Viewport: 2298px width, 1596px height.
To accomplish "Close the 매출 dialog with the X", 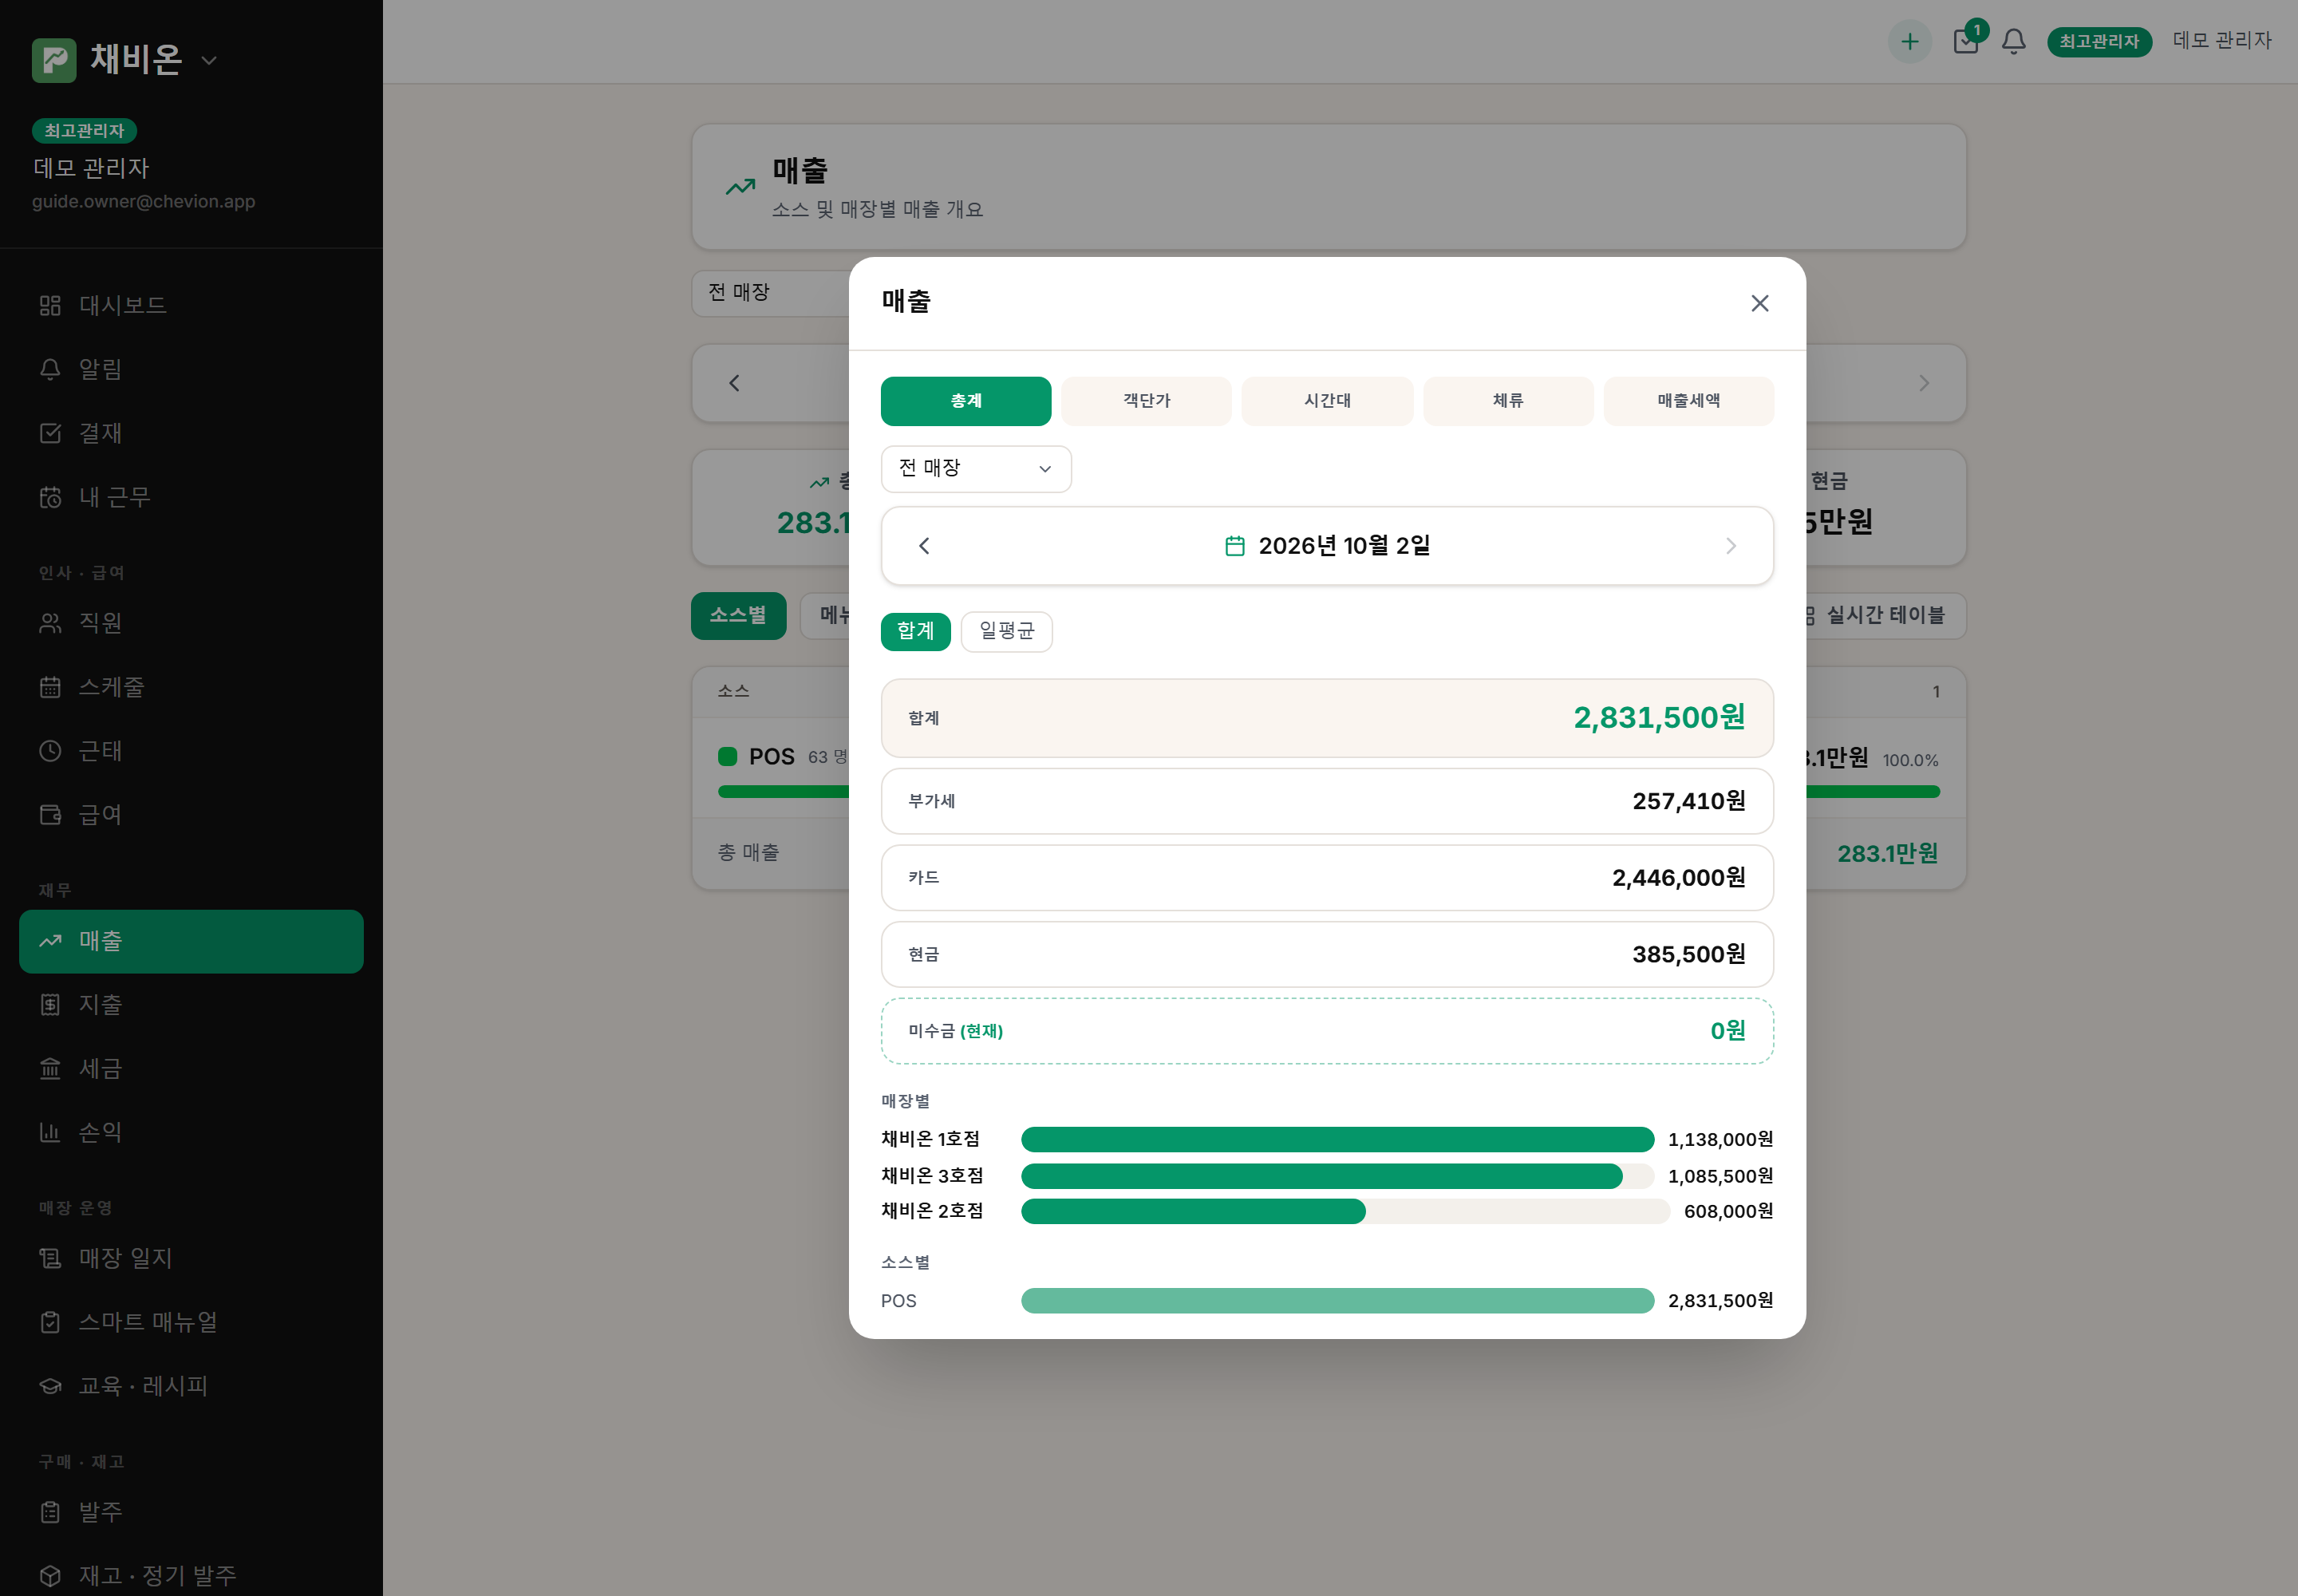I will coord(1759,303).
